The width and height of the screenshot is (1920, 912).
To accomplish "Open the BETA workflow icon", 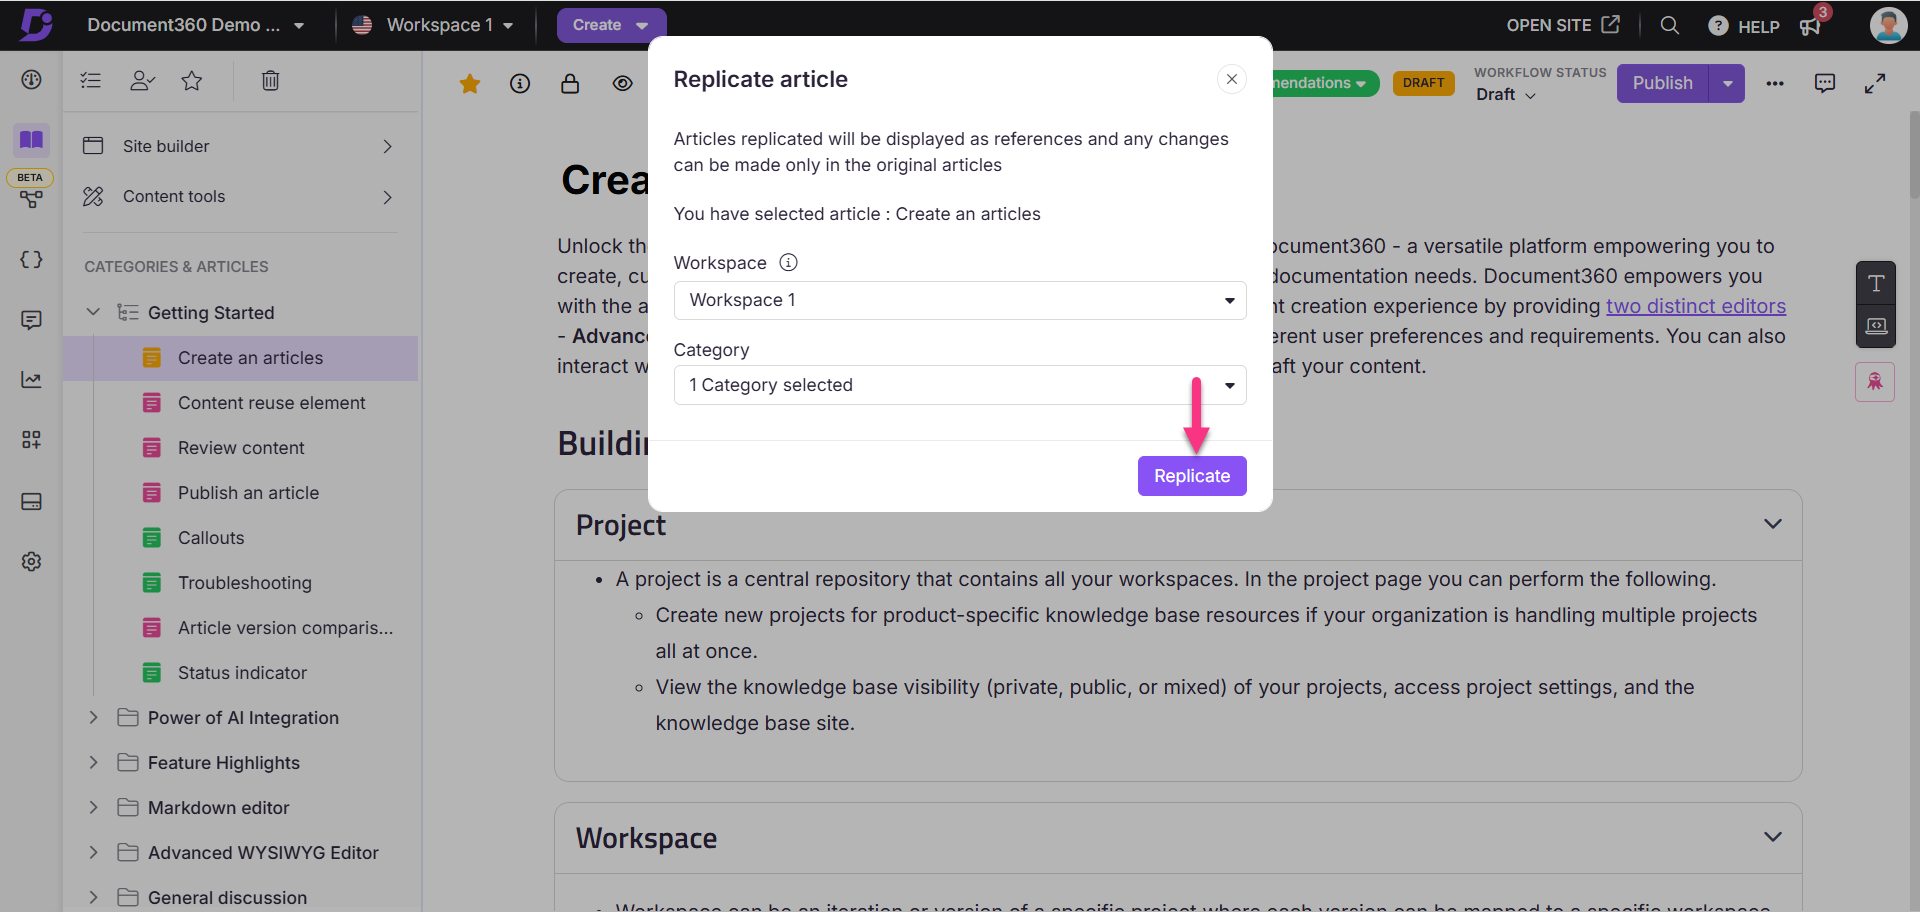I will 31,199.
